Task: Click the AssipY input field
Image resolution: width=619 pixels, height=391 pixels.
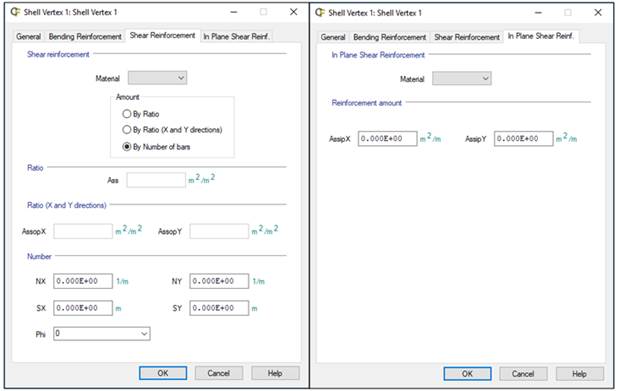Action: [x=524, y=139]
